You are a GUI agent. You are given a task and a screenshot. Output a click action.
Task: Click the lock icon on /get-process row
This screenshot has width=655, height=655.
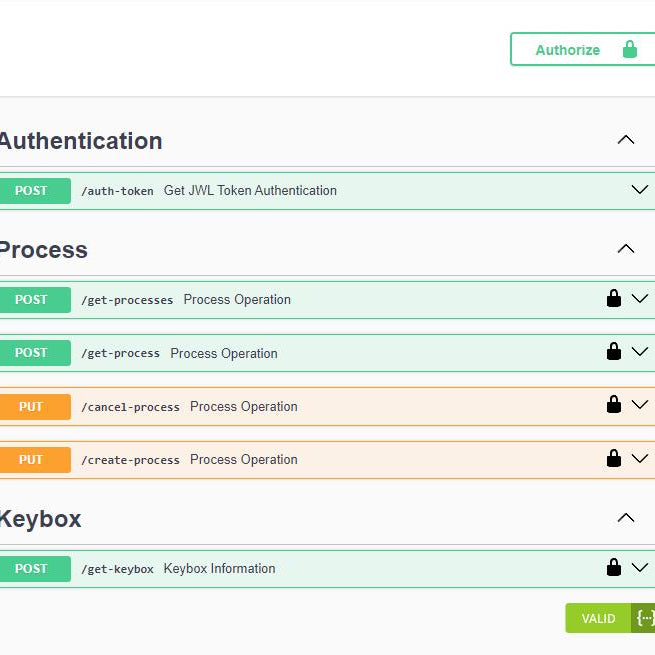pyautogui.click(x=614, y=352)
